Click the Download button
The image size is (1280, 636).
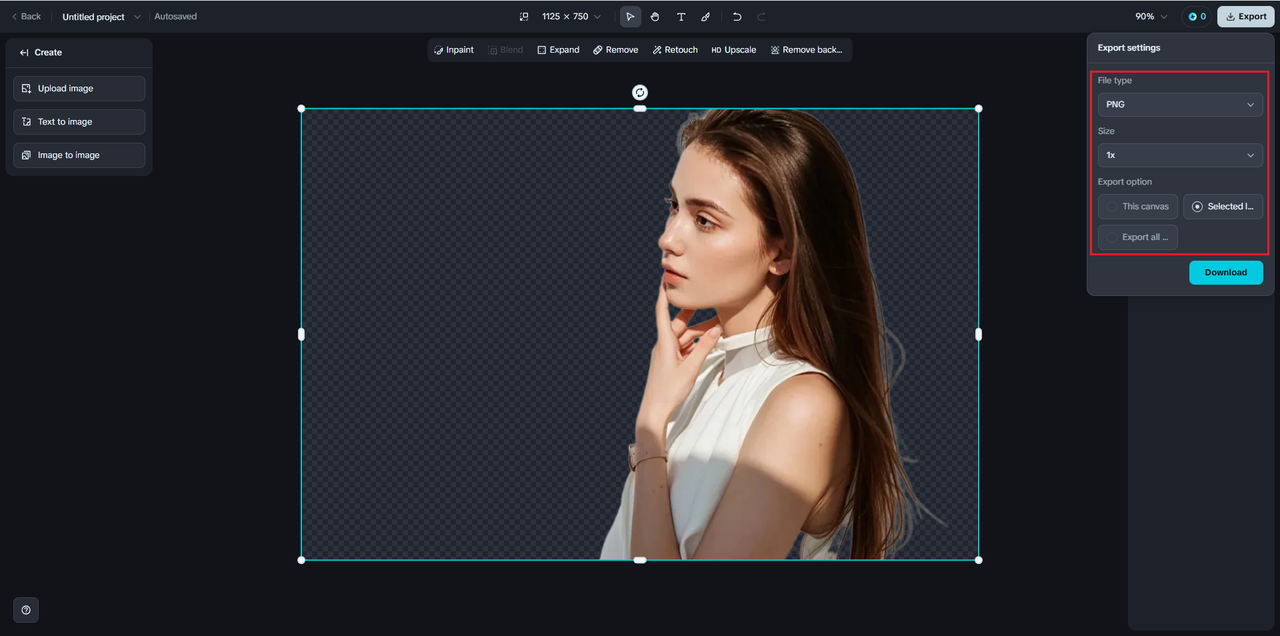tap(1226, 272)
